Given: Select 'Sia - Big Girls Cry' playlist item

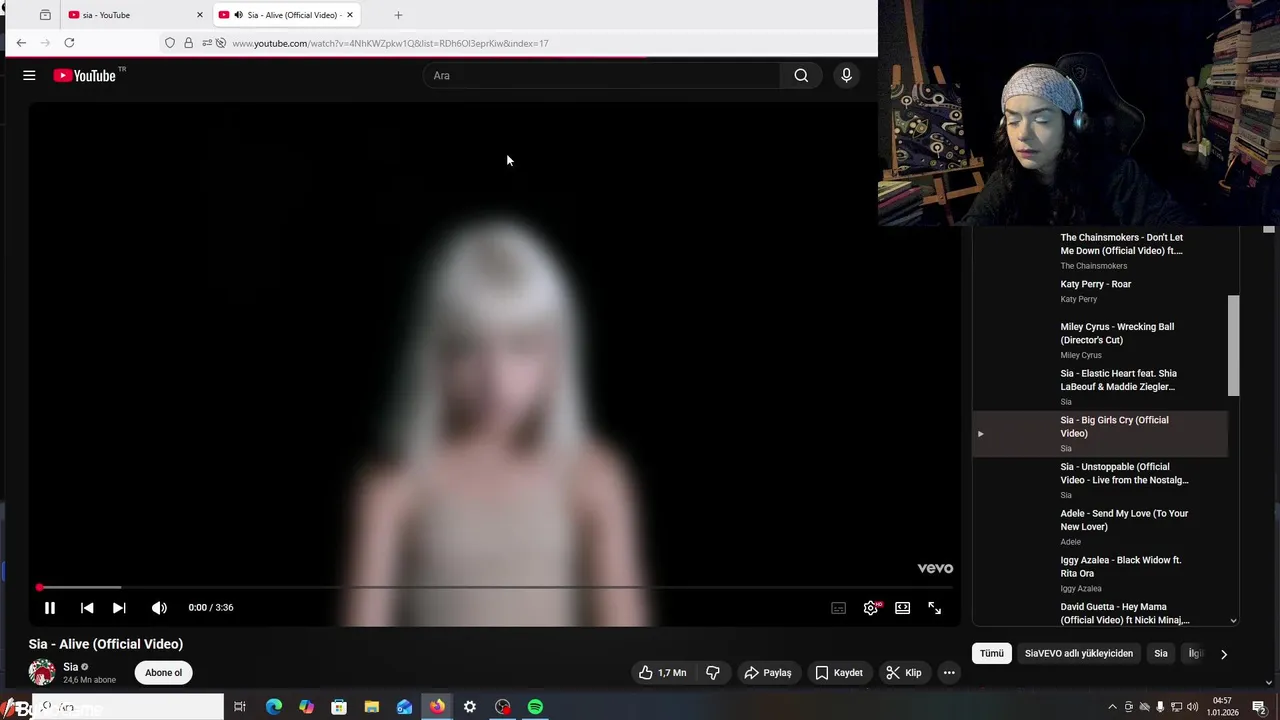Looking at the screenshot, I should (1100, 434).
